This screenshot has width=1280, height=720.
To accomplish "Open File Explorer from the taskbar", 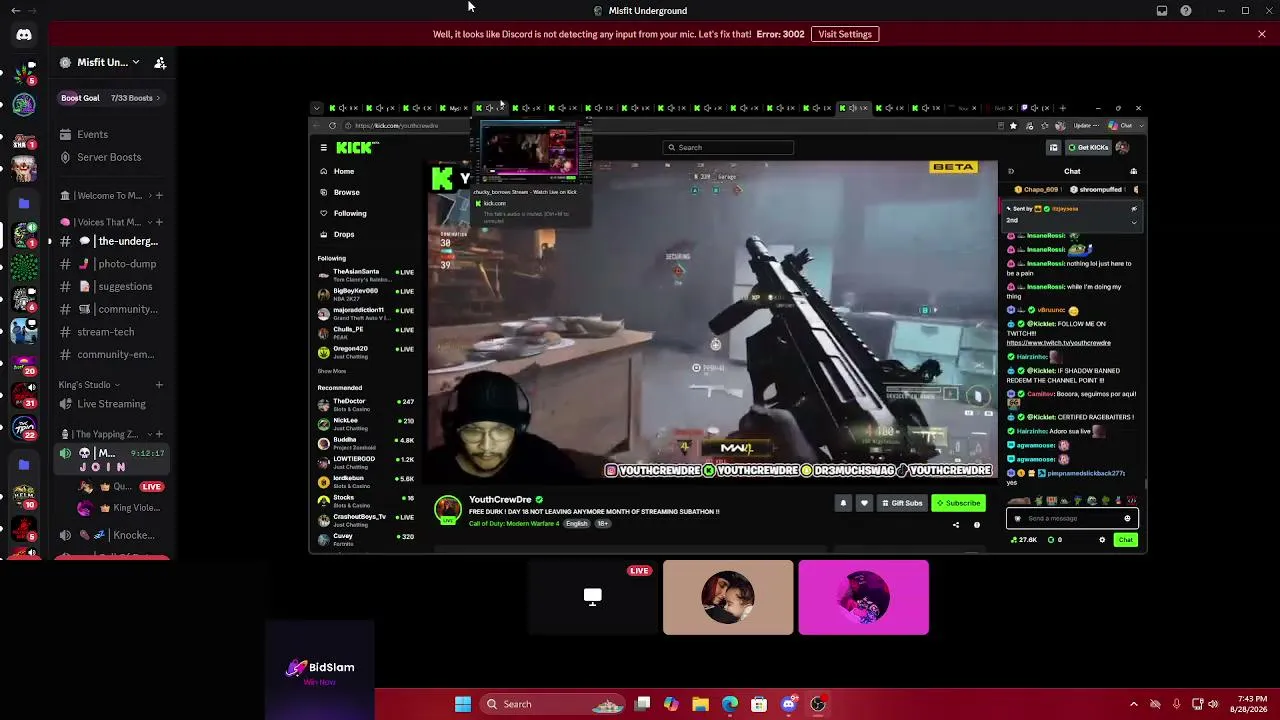I will pyautogui.click(x=700, y=704).
